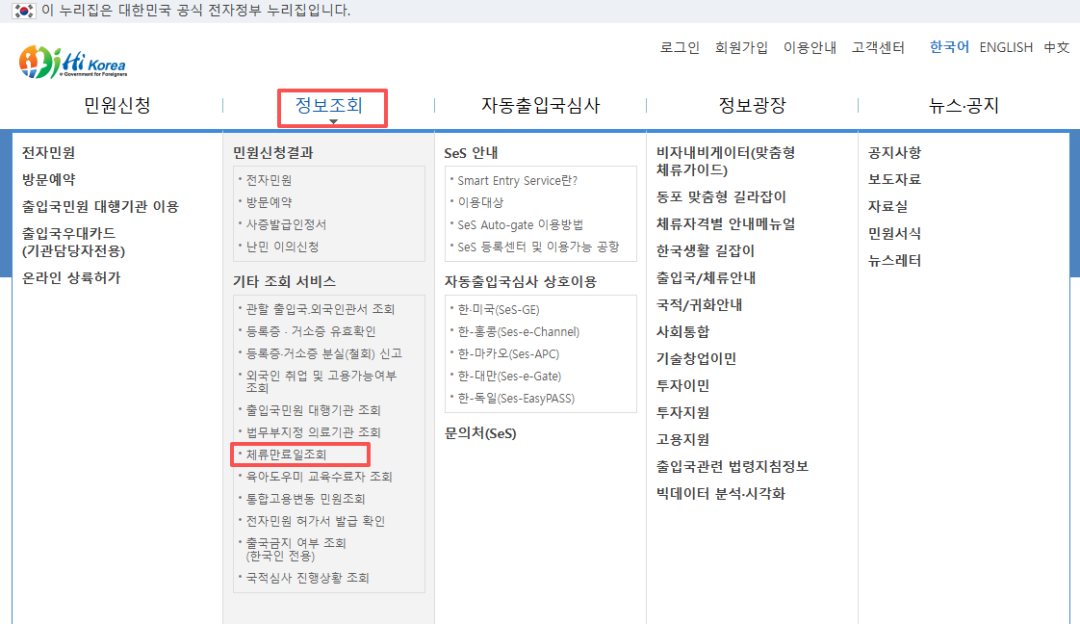Open 공지사항 under 뉴스·공지
Image resolution: width=1080 pixels, height=624 pixels.
tap(894, 152)
